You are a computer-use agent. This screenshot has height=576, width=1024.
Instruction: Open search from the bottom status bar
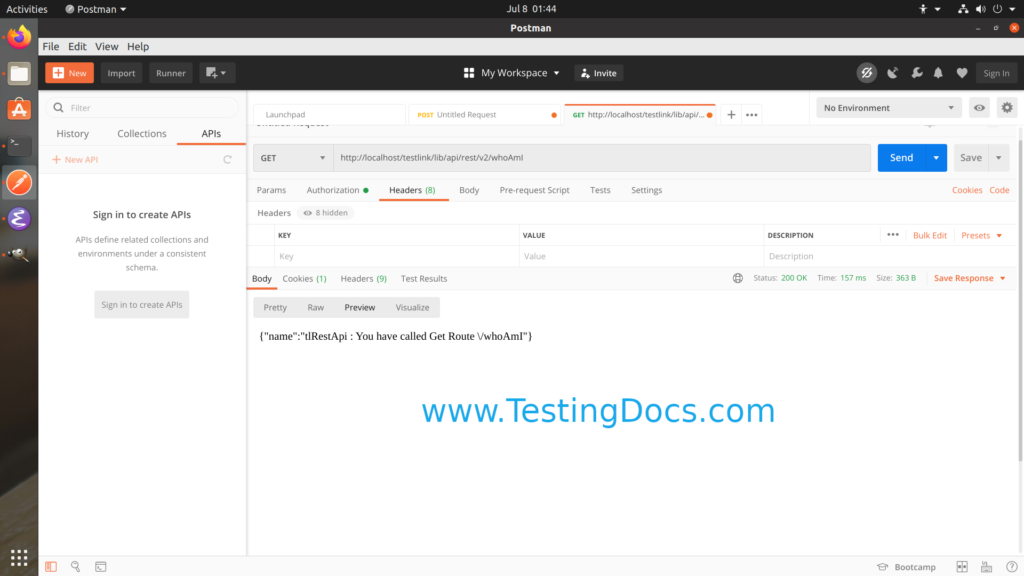pos(75,565)
